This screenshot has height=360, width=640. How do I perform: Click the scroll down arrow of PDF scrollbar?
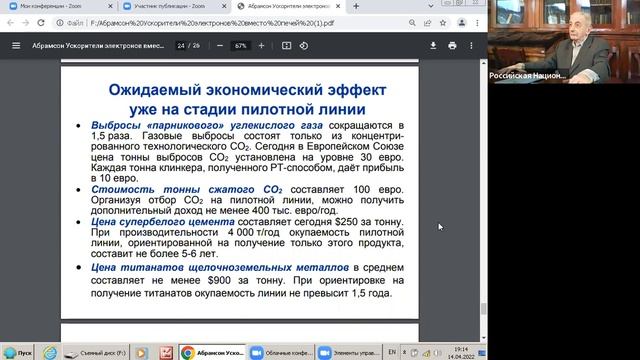coord(484,338)
